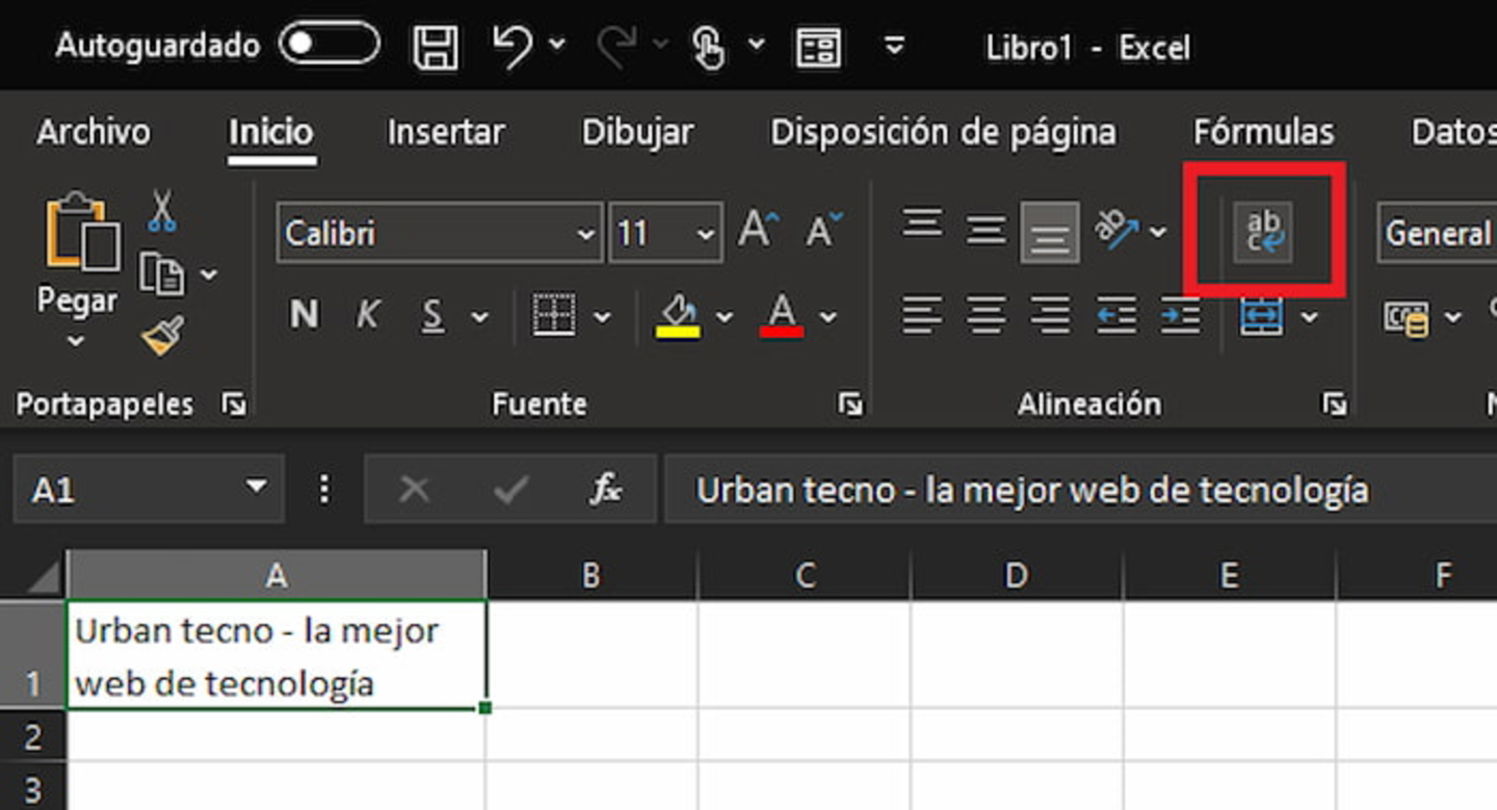Image resolution: width=1497 pixels, height=810 pixels.
Task: Click the Borders icon
Action: click(x=554, y=316)
